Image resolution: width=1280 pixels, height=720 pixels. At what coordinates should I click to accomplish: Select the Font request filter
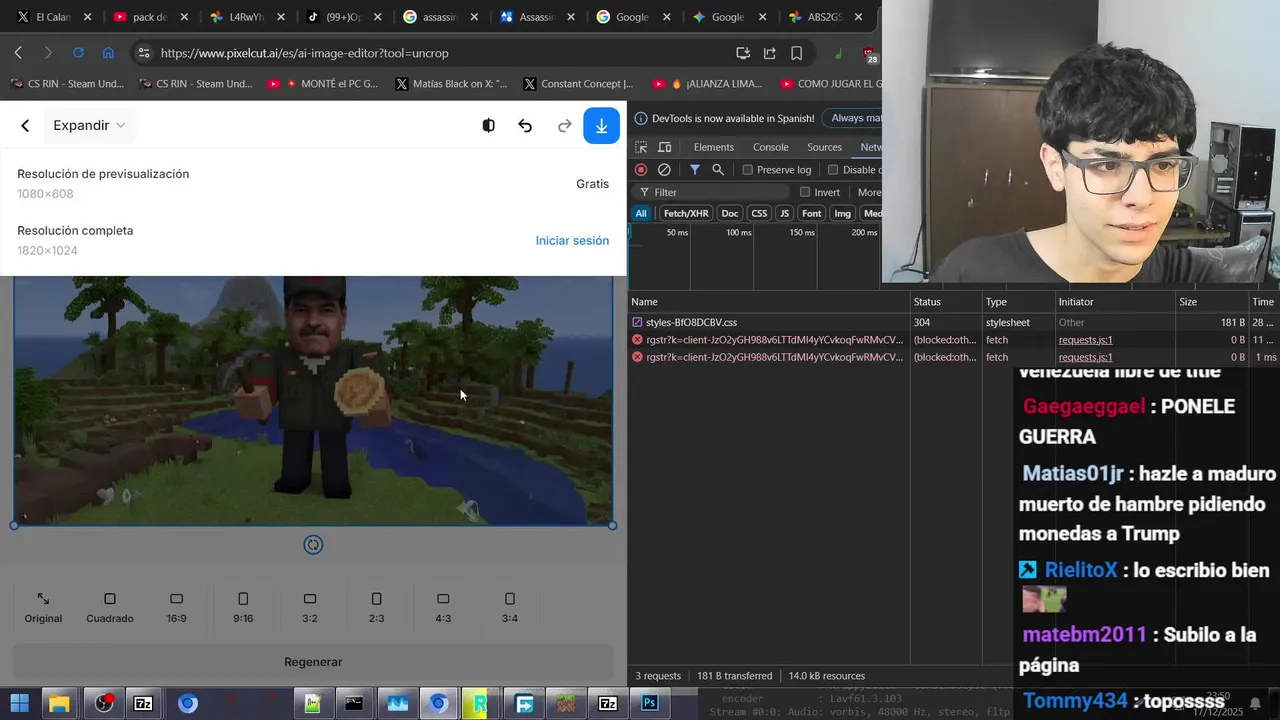coord(812,213)
